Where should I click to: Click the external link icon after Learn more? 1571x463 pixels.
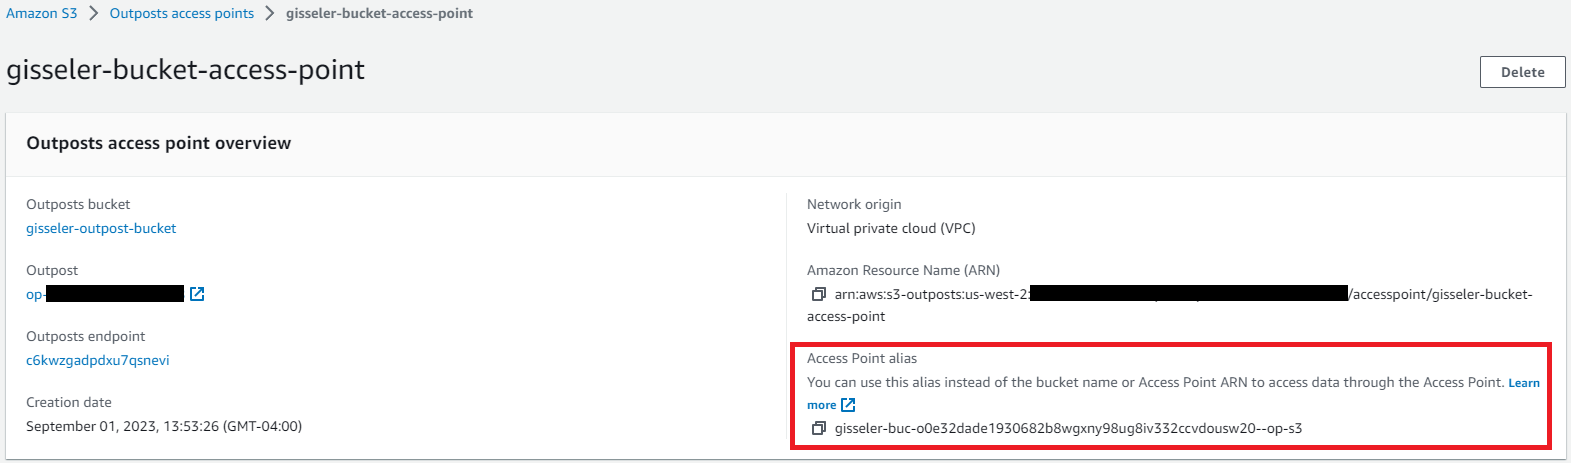click(848, 405)
